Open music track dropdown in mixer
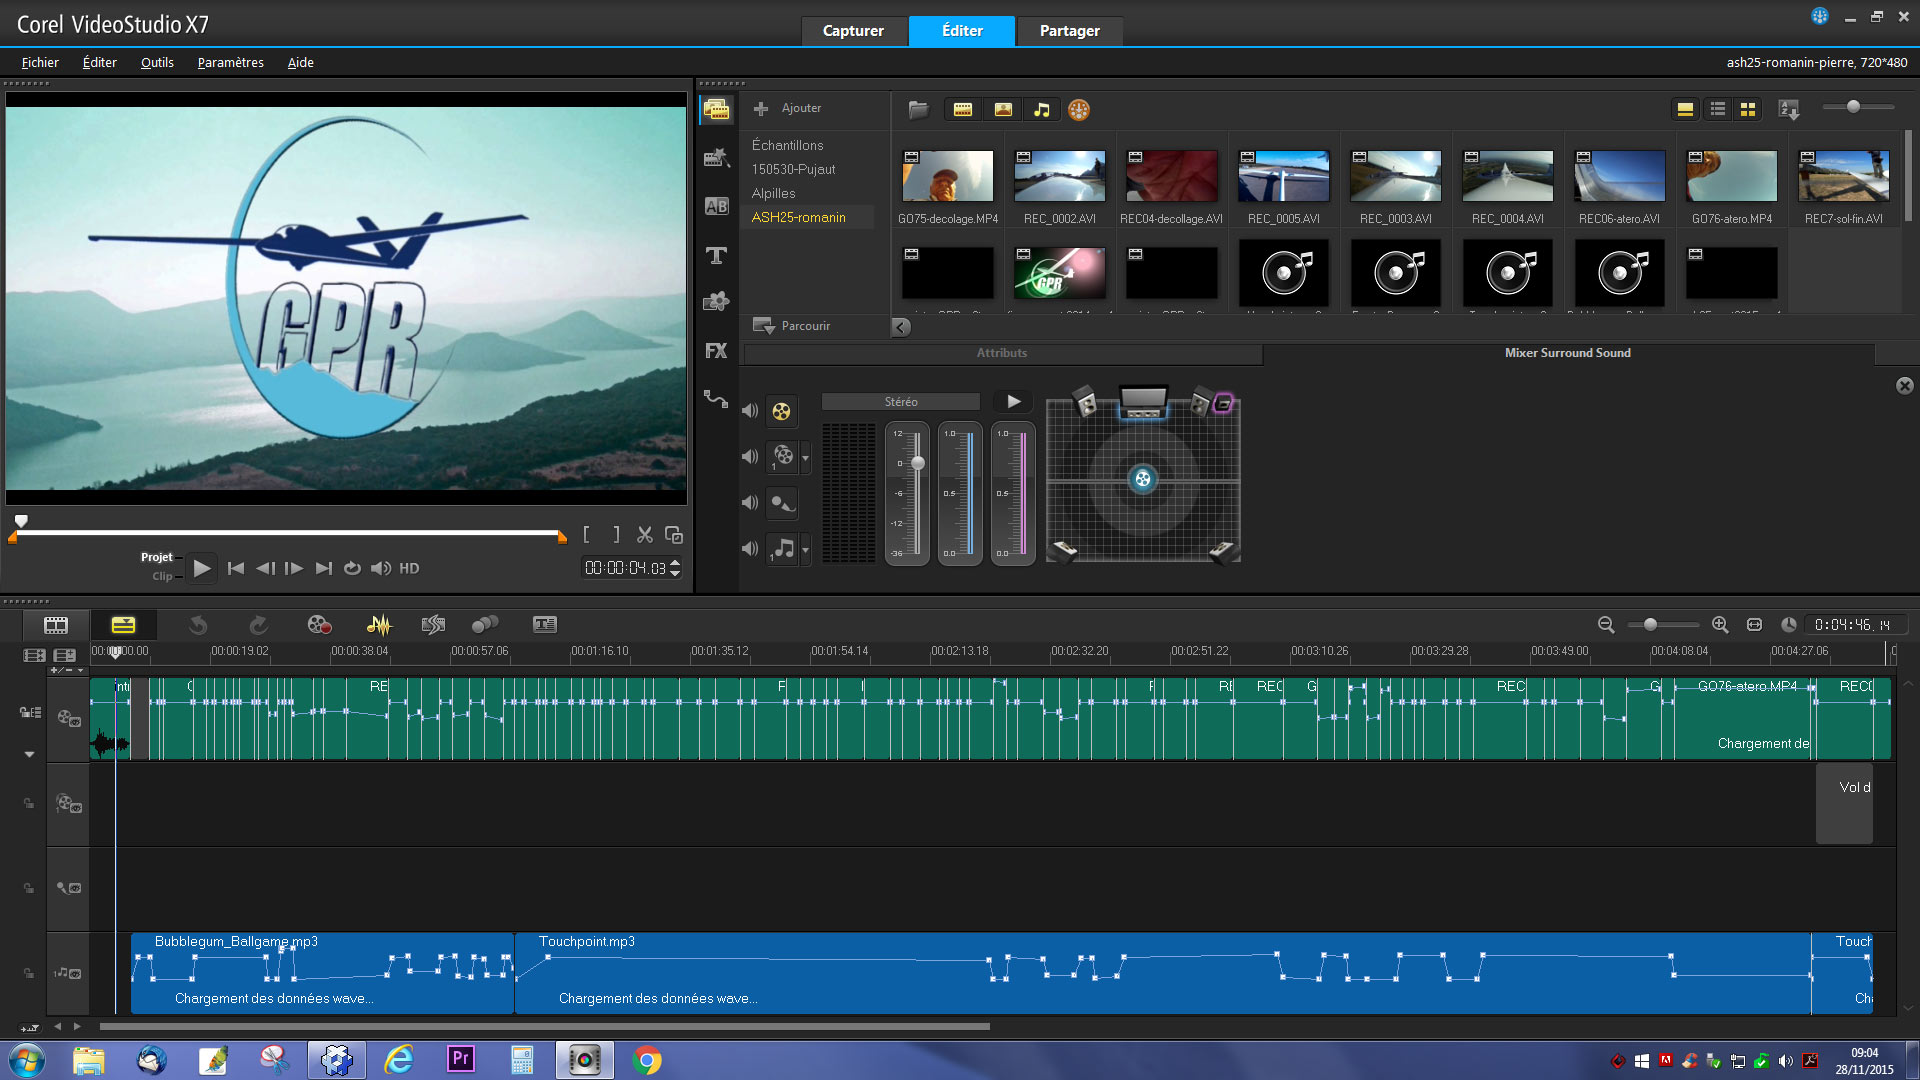 (806, 550)
